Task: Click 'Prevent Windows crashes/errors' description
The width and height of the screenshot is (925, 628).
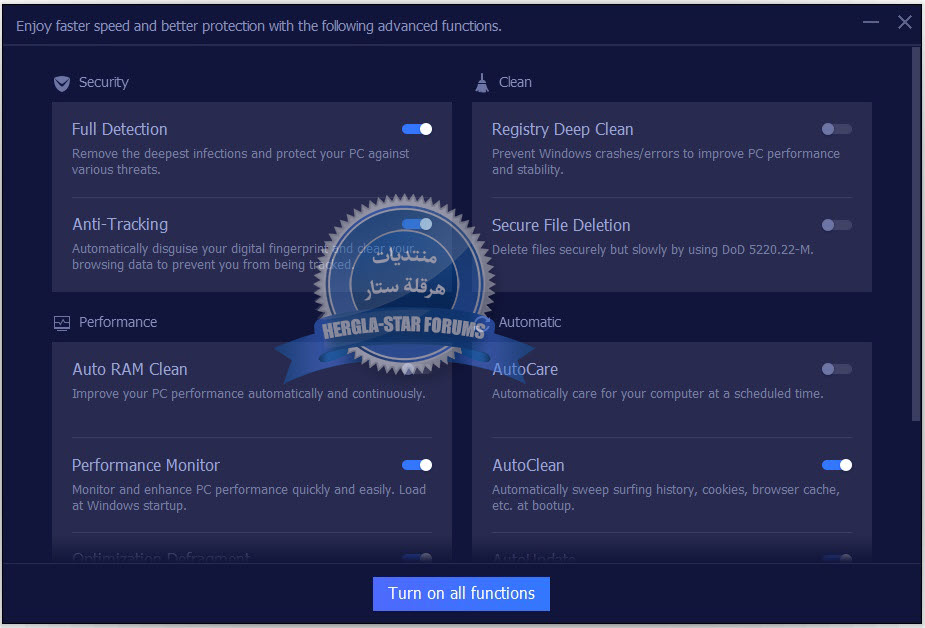Action: point(666,162)
